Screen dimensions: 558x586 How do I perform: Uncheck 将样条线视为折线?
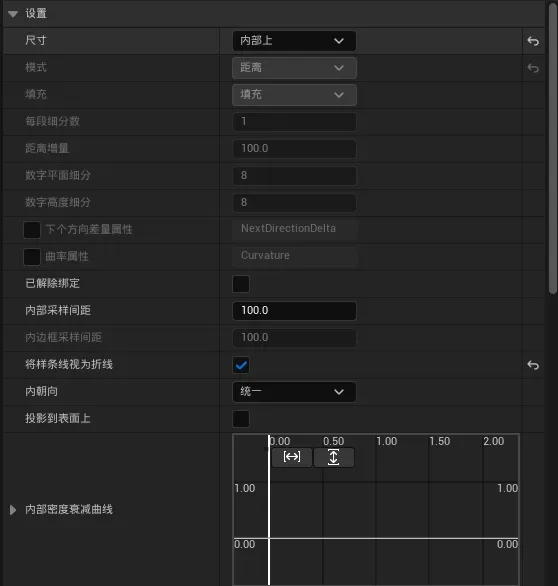coord(241,365)
